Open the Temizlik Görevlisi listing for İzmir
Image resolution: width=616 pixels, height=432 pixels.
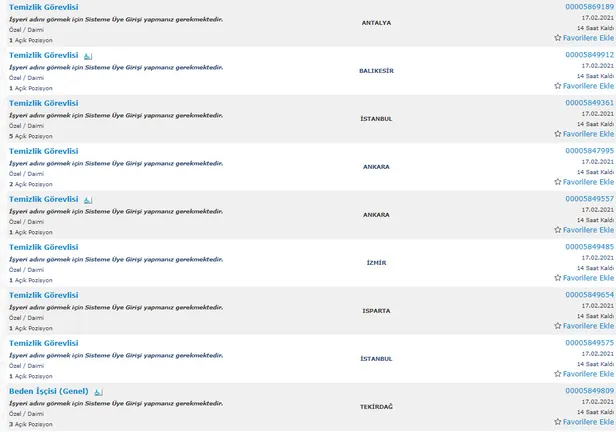click(x=43, y=247)
